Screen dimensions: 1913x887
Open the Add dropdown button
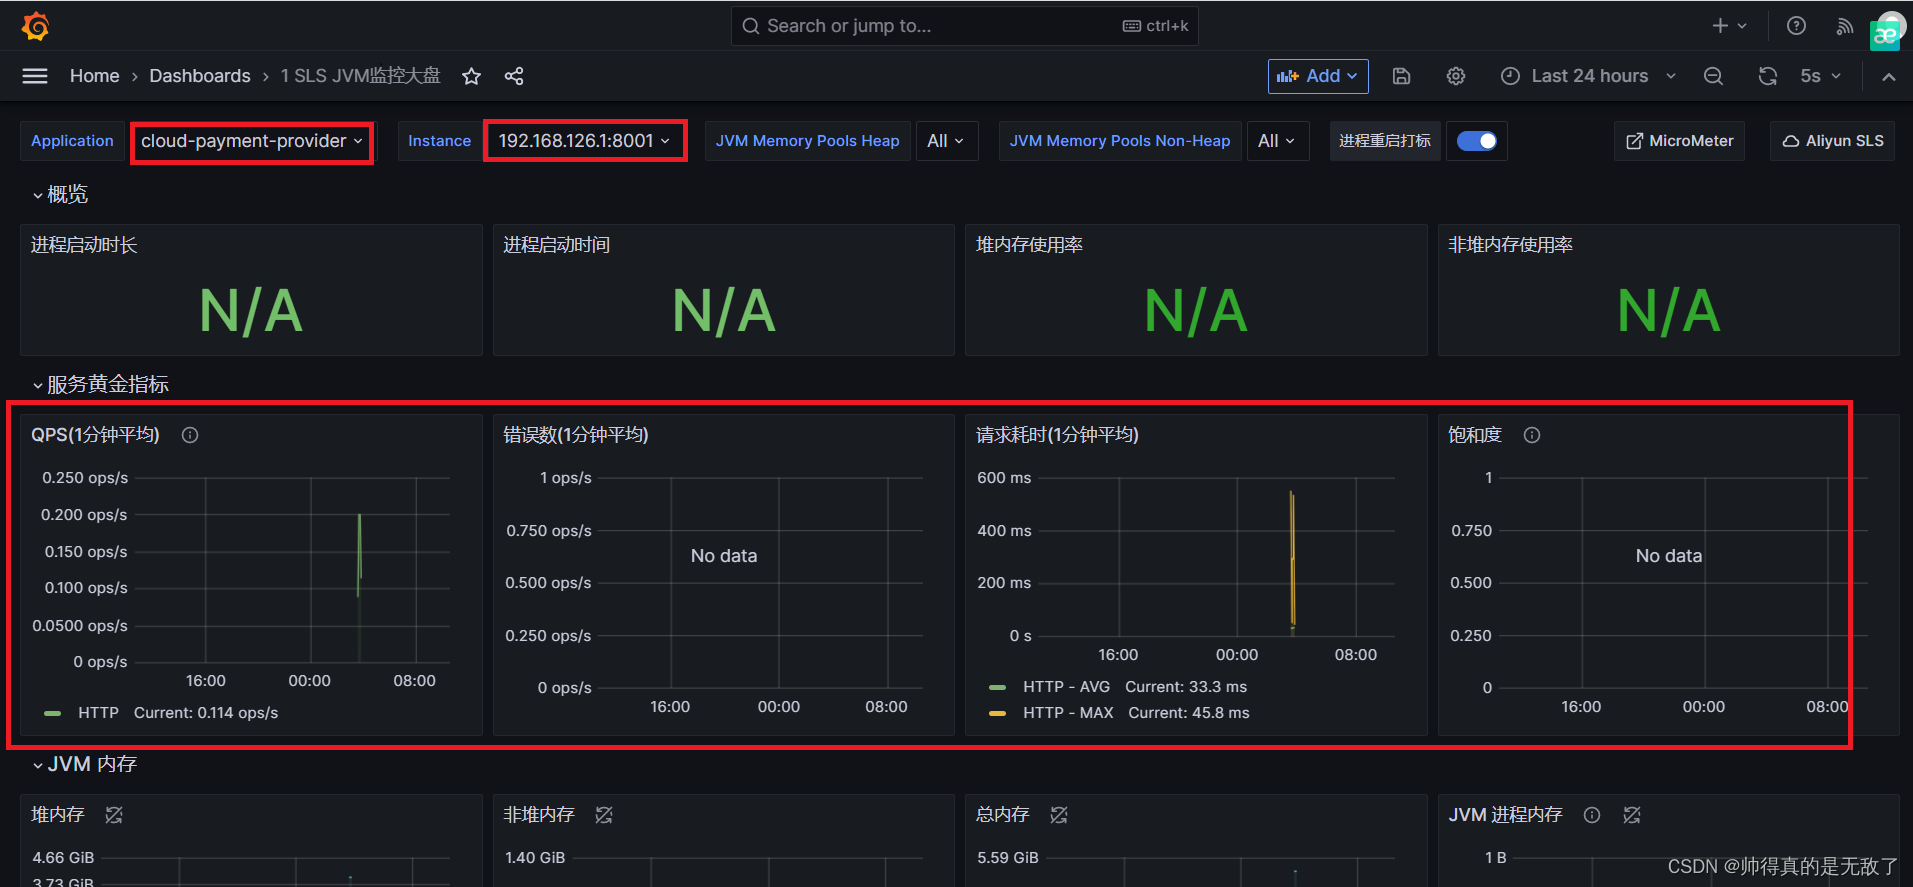[1318, 76]
